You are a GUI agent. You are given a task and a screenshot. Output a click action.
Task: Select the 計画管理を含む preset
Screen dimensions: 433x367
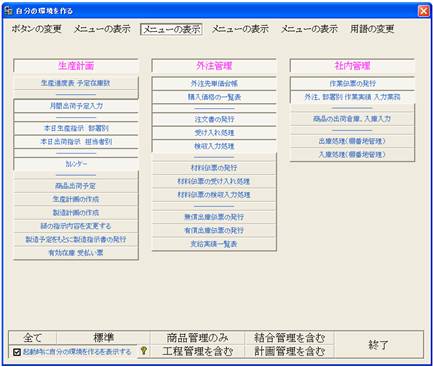[289, 351]
